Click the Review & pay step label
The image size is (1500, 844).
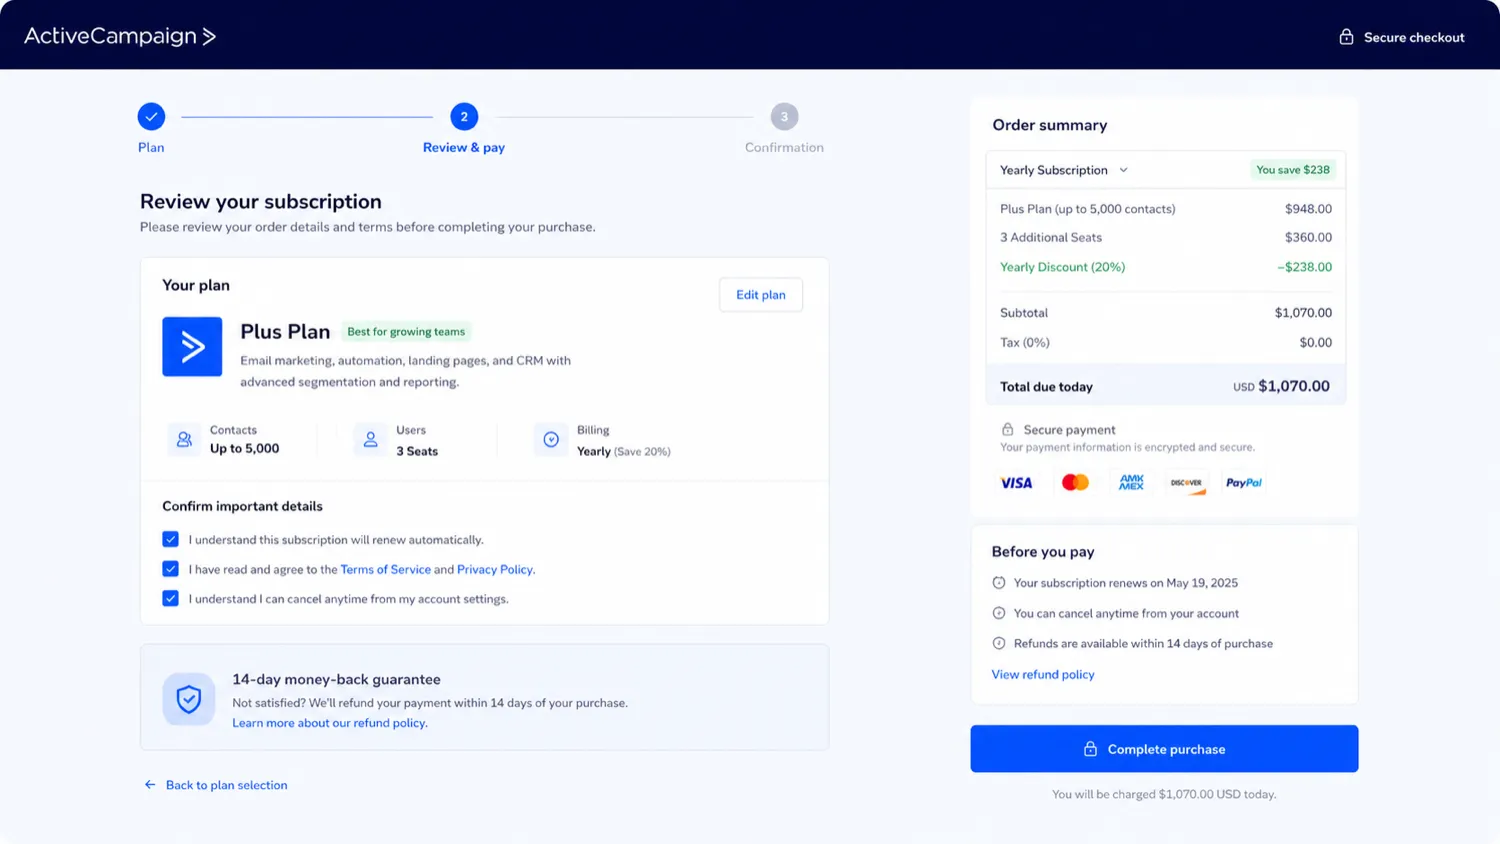[464, 147]
